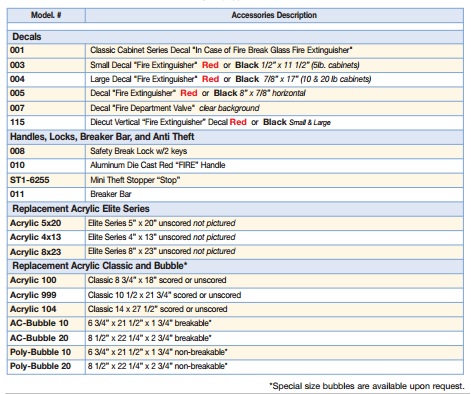Click Aluminum Die Cast Red FIRE Handle
Image resolution: width=471 pixels, height=394 pixels.
158,165
